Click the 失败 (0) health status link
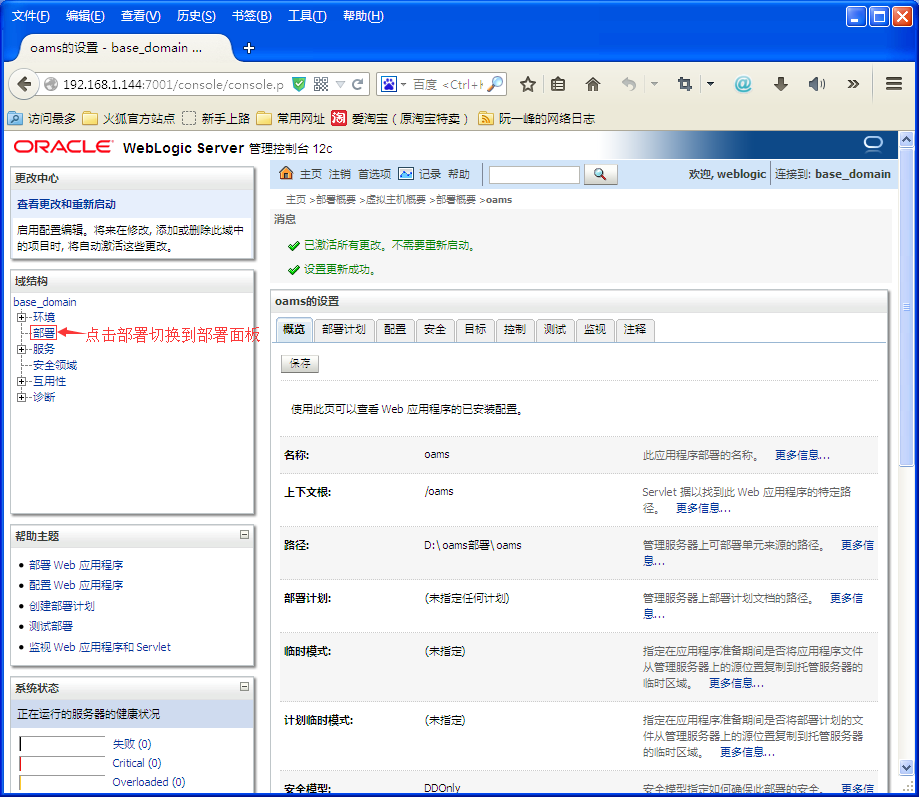 132,744
